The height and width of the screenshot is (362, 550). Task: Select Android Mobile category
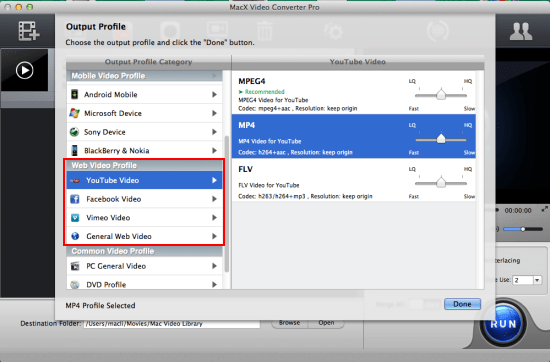(145, 94)
